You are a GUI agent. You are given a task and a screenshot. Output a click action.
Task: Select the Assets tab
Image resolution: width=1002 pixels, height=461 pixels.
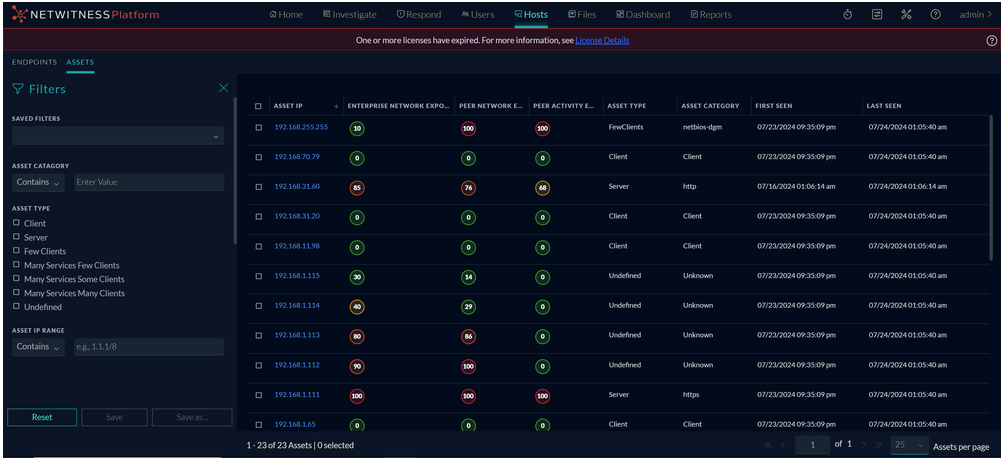coord(81,63)
